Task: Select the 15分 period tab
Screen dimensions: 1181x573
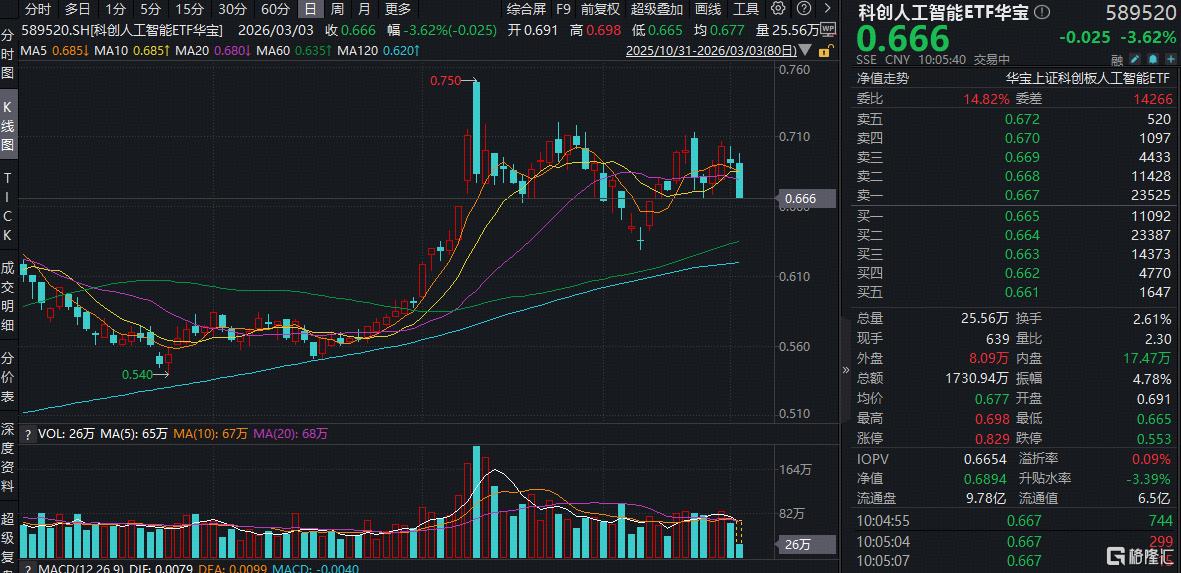Action: point(189,9)
